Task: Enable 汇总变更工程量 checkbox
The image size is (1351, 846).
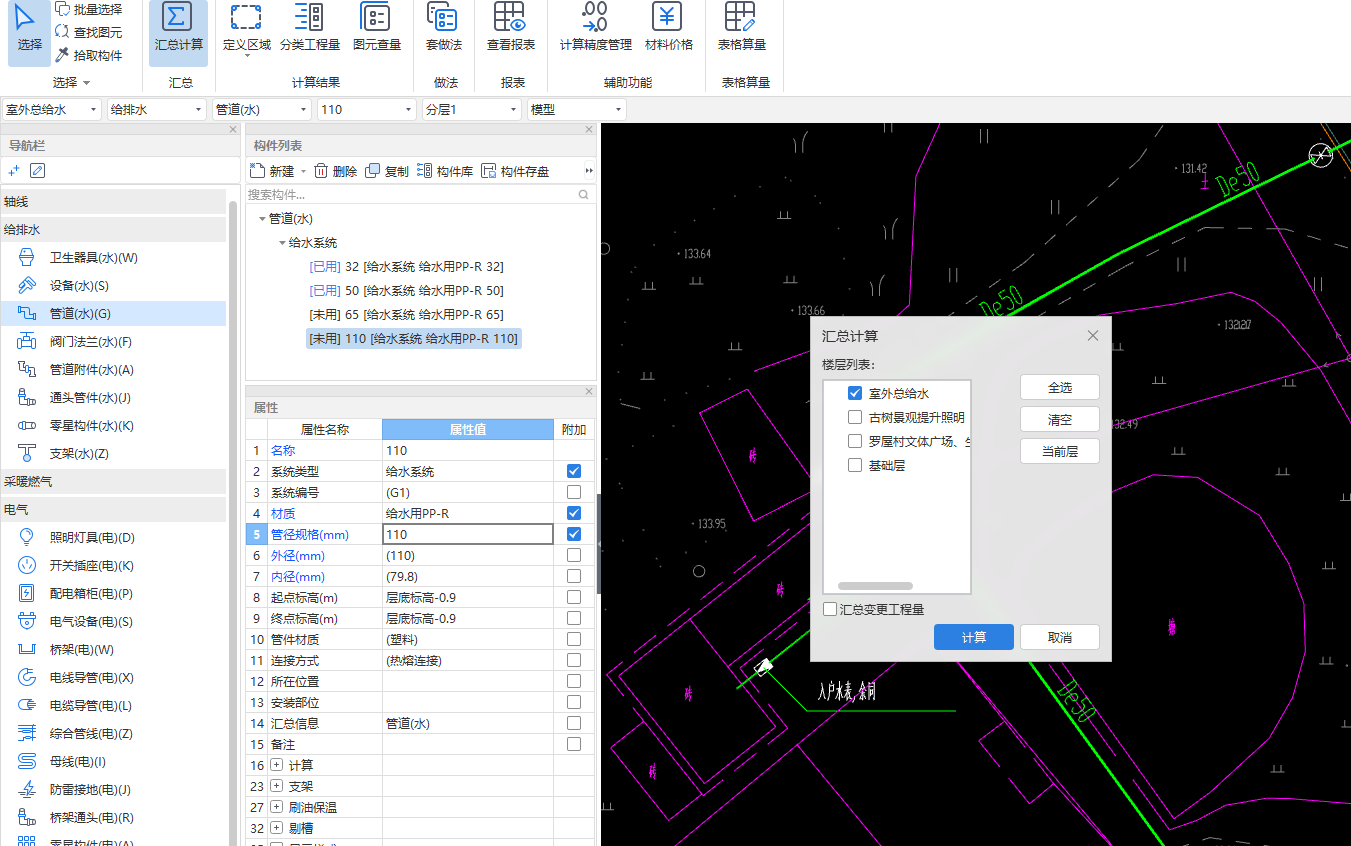Action: (x=830, y=609)
